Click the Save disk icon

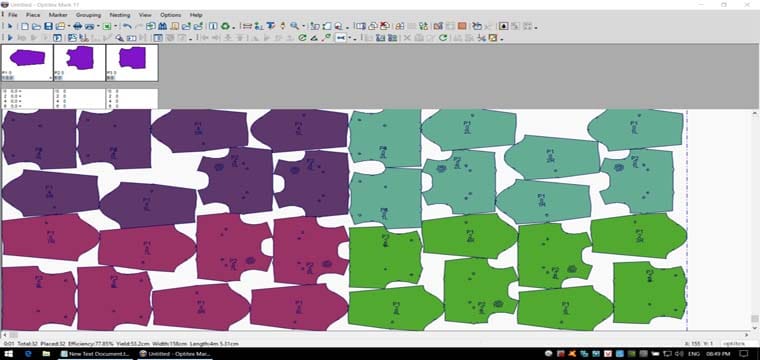tap(48, 26)
